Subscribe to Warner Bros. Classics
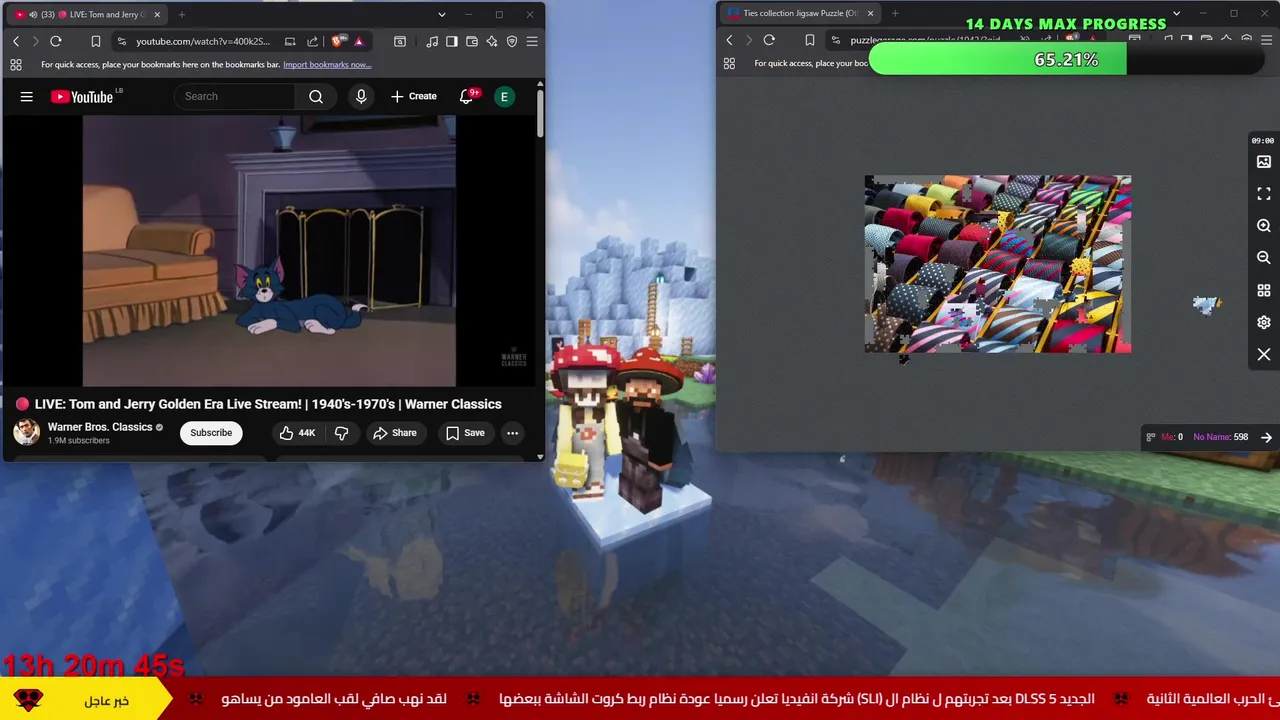The image size is (1280, 720). [x=211, y=433]
